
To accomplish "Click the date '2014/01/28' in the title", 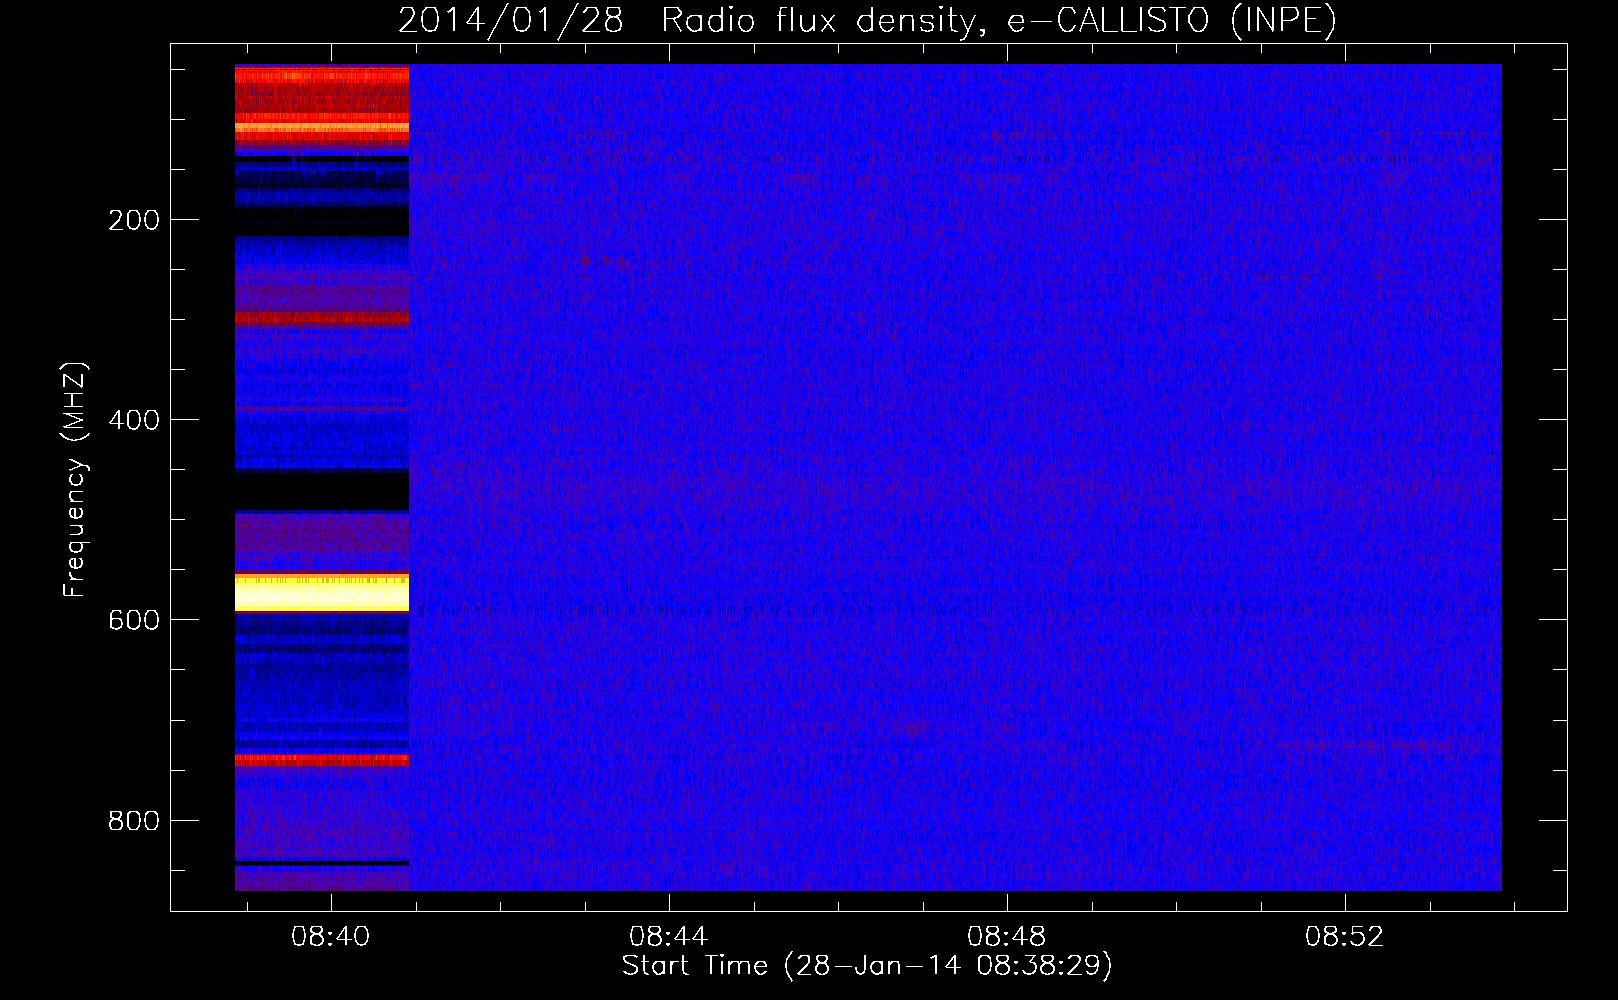I will click(x=511, y=20).
